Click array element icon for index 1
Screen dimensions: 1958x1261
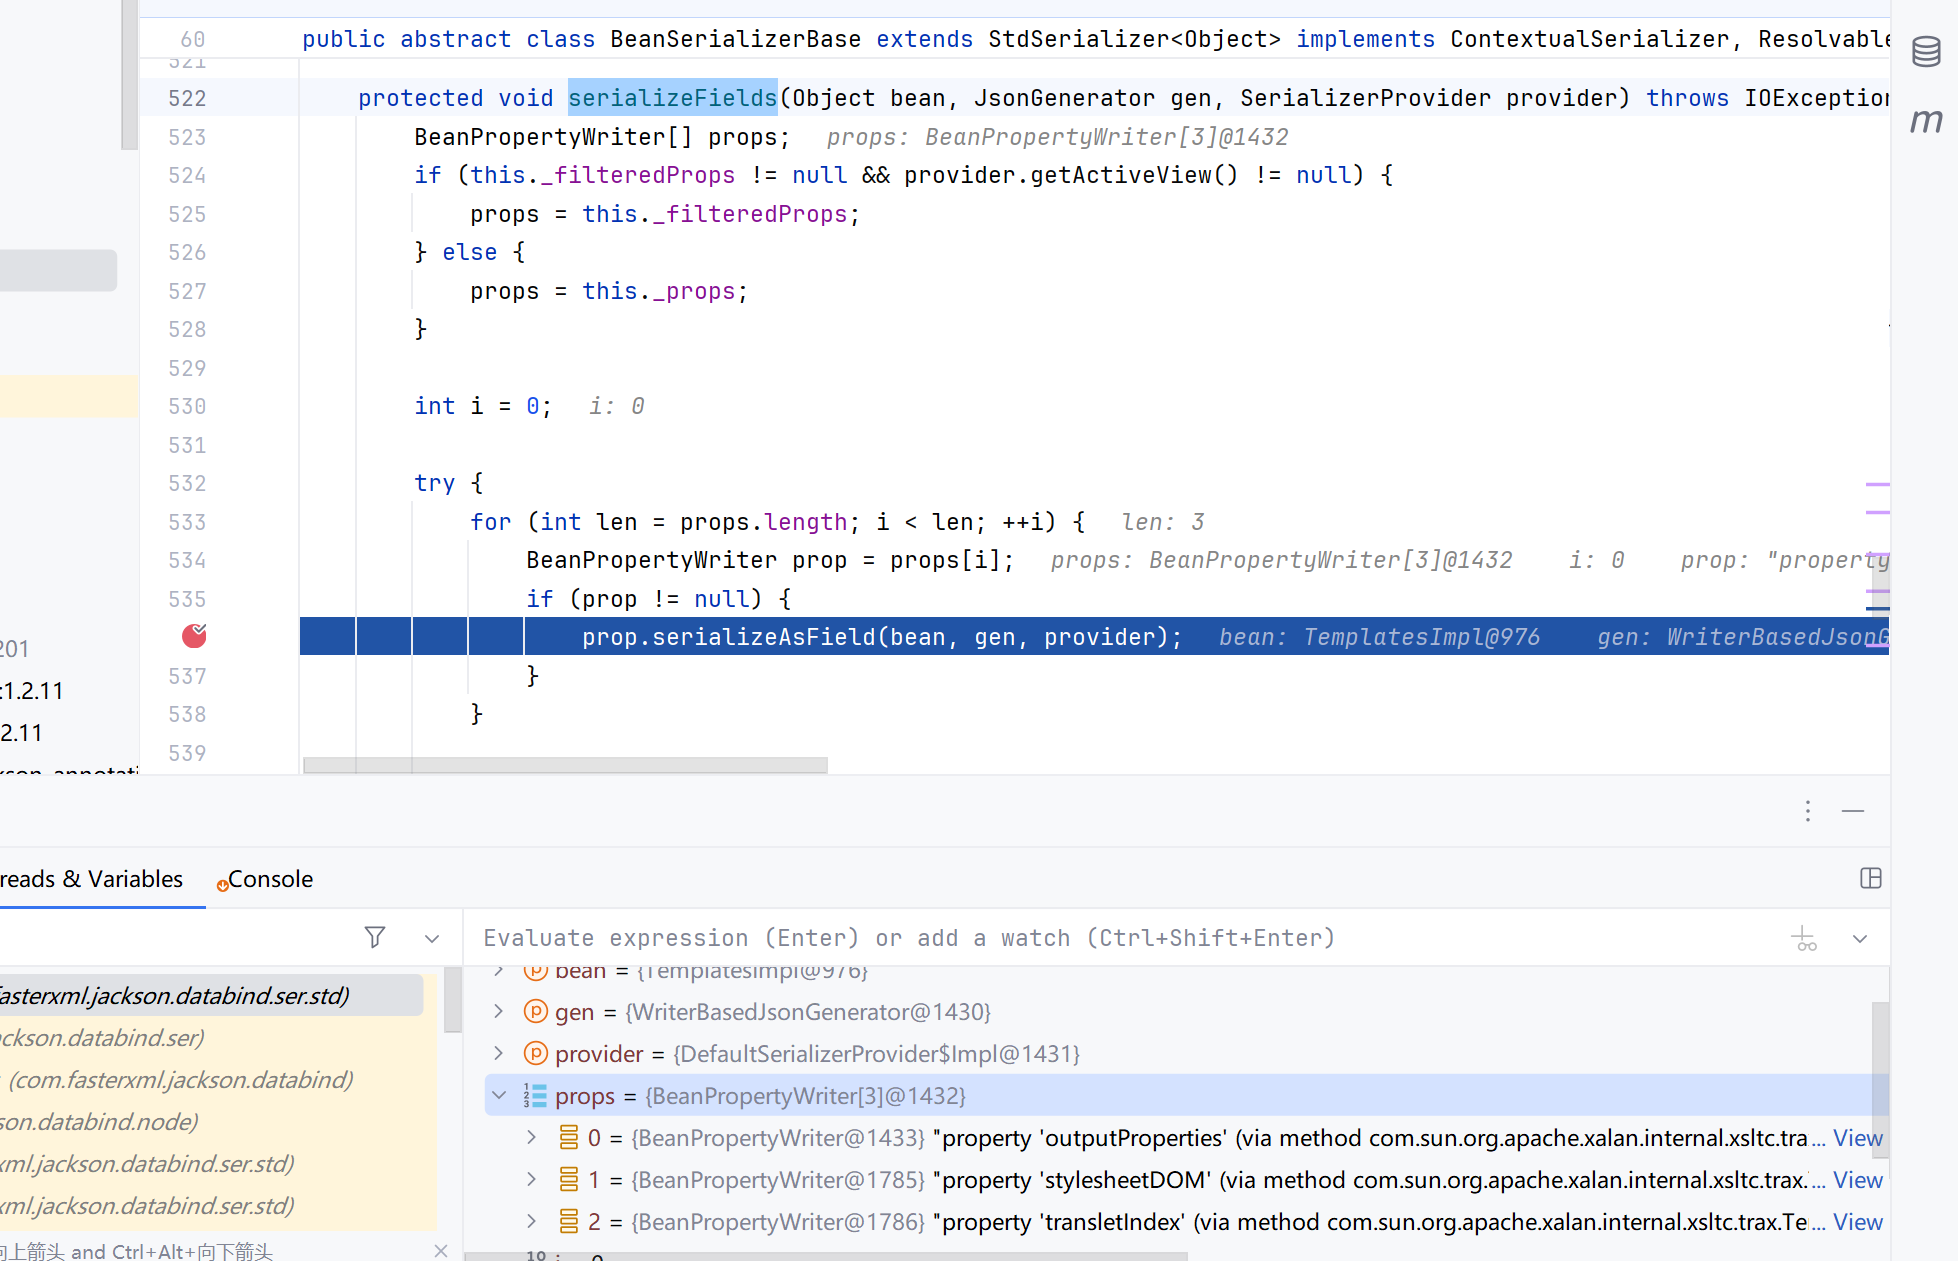pos(569,1180)
